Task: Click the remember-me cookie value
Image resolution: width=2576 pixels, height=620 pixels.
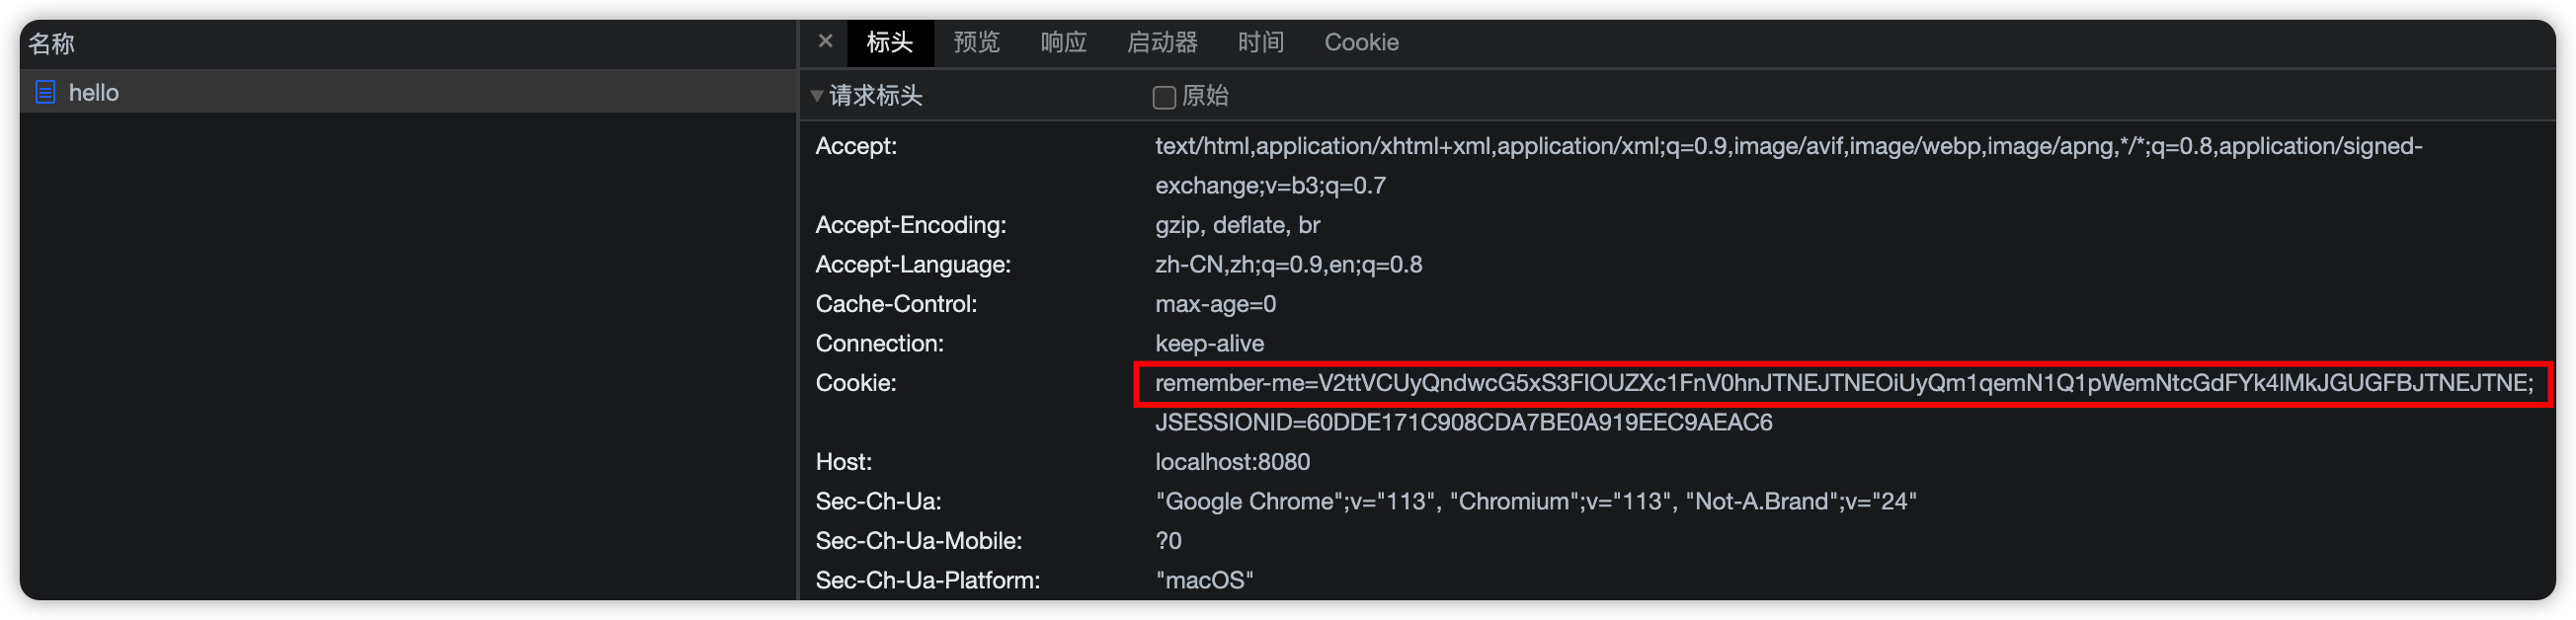Action: pos(1844,383)
